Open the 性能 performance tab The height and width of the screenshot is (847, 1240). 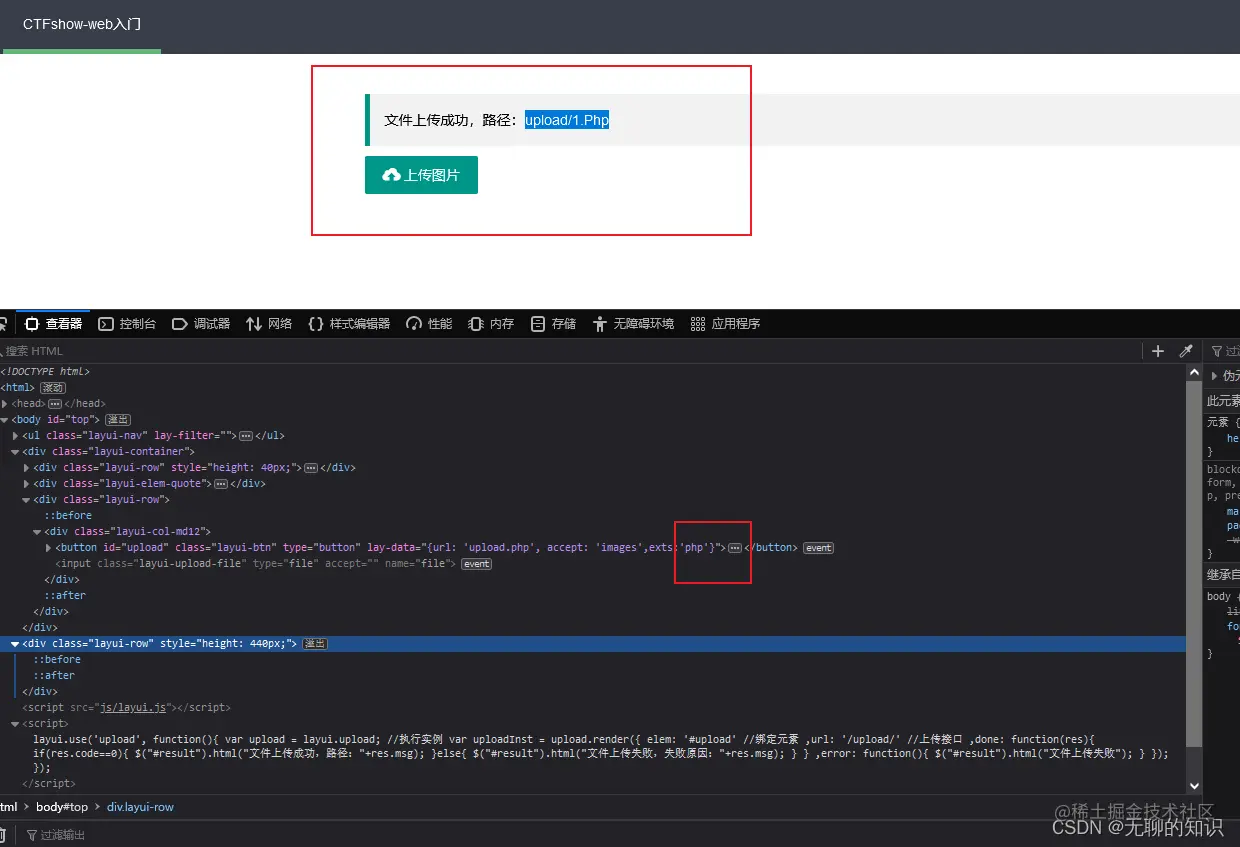[x=429, y=324]
